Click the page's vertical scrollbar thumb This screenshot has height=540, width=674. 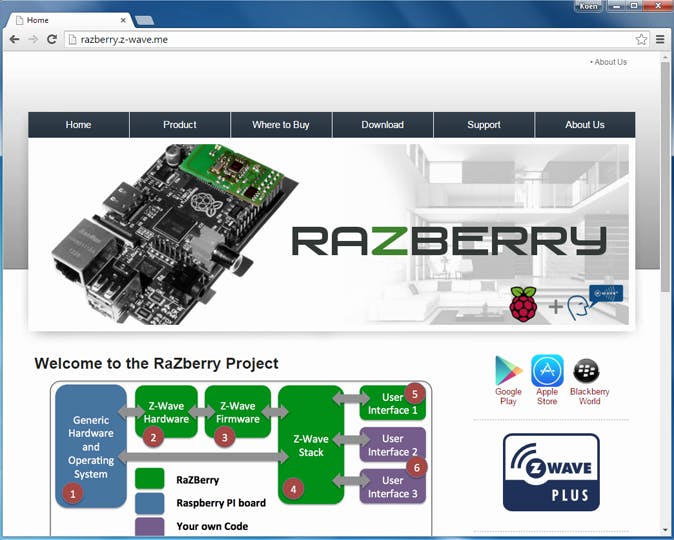click(x=665, y=177)
